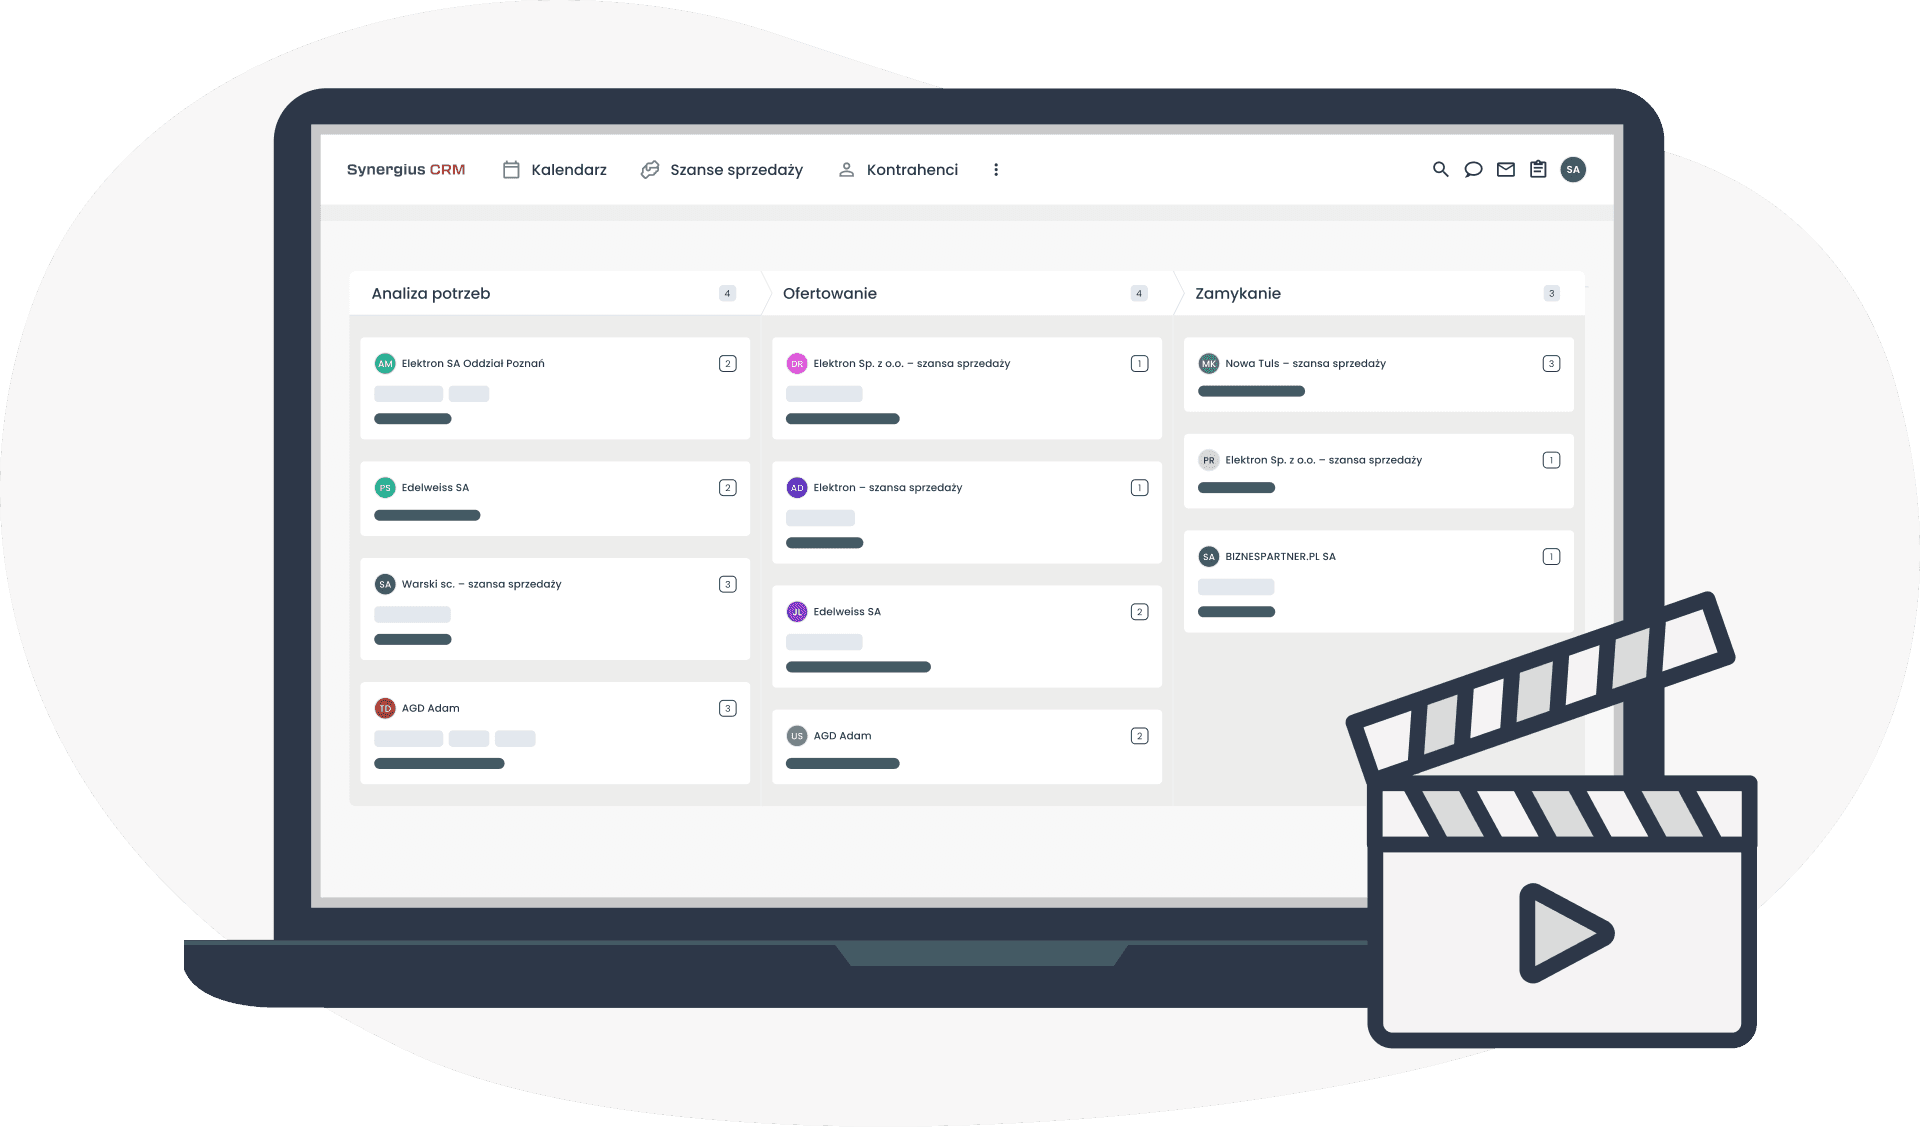The width and height of the screenshot is (1920, 1127).
Task: Click the PS avatar on Edelweiss SA card
Action: 385,488
